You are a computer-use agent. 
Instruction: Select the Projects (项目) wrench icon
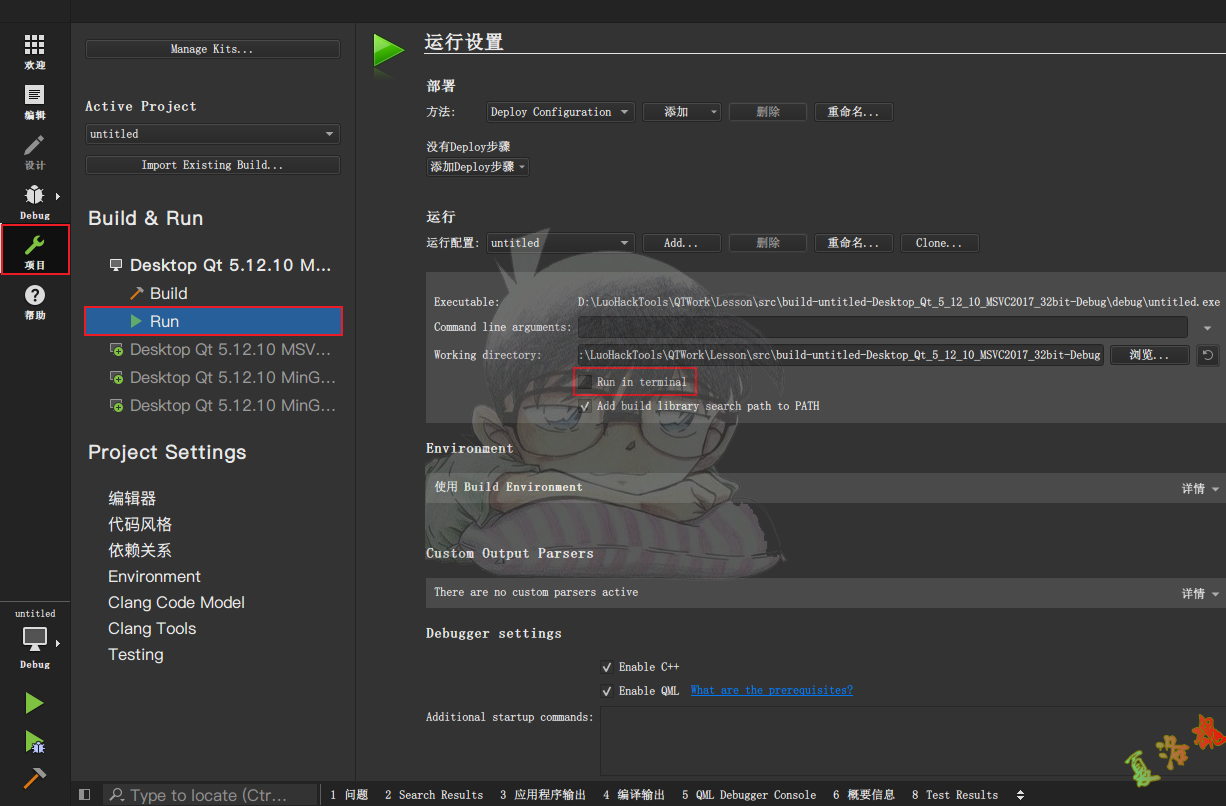pos(35,250)
